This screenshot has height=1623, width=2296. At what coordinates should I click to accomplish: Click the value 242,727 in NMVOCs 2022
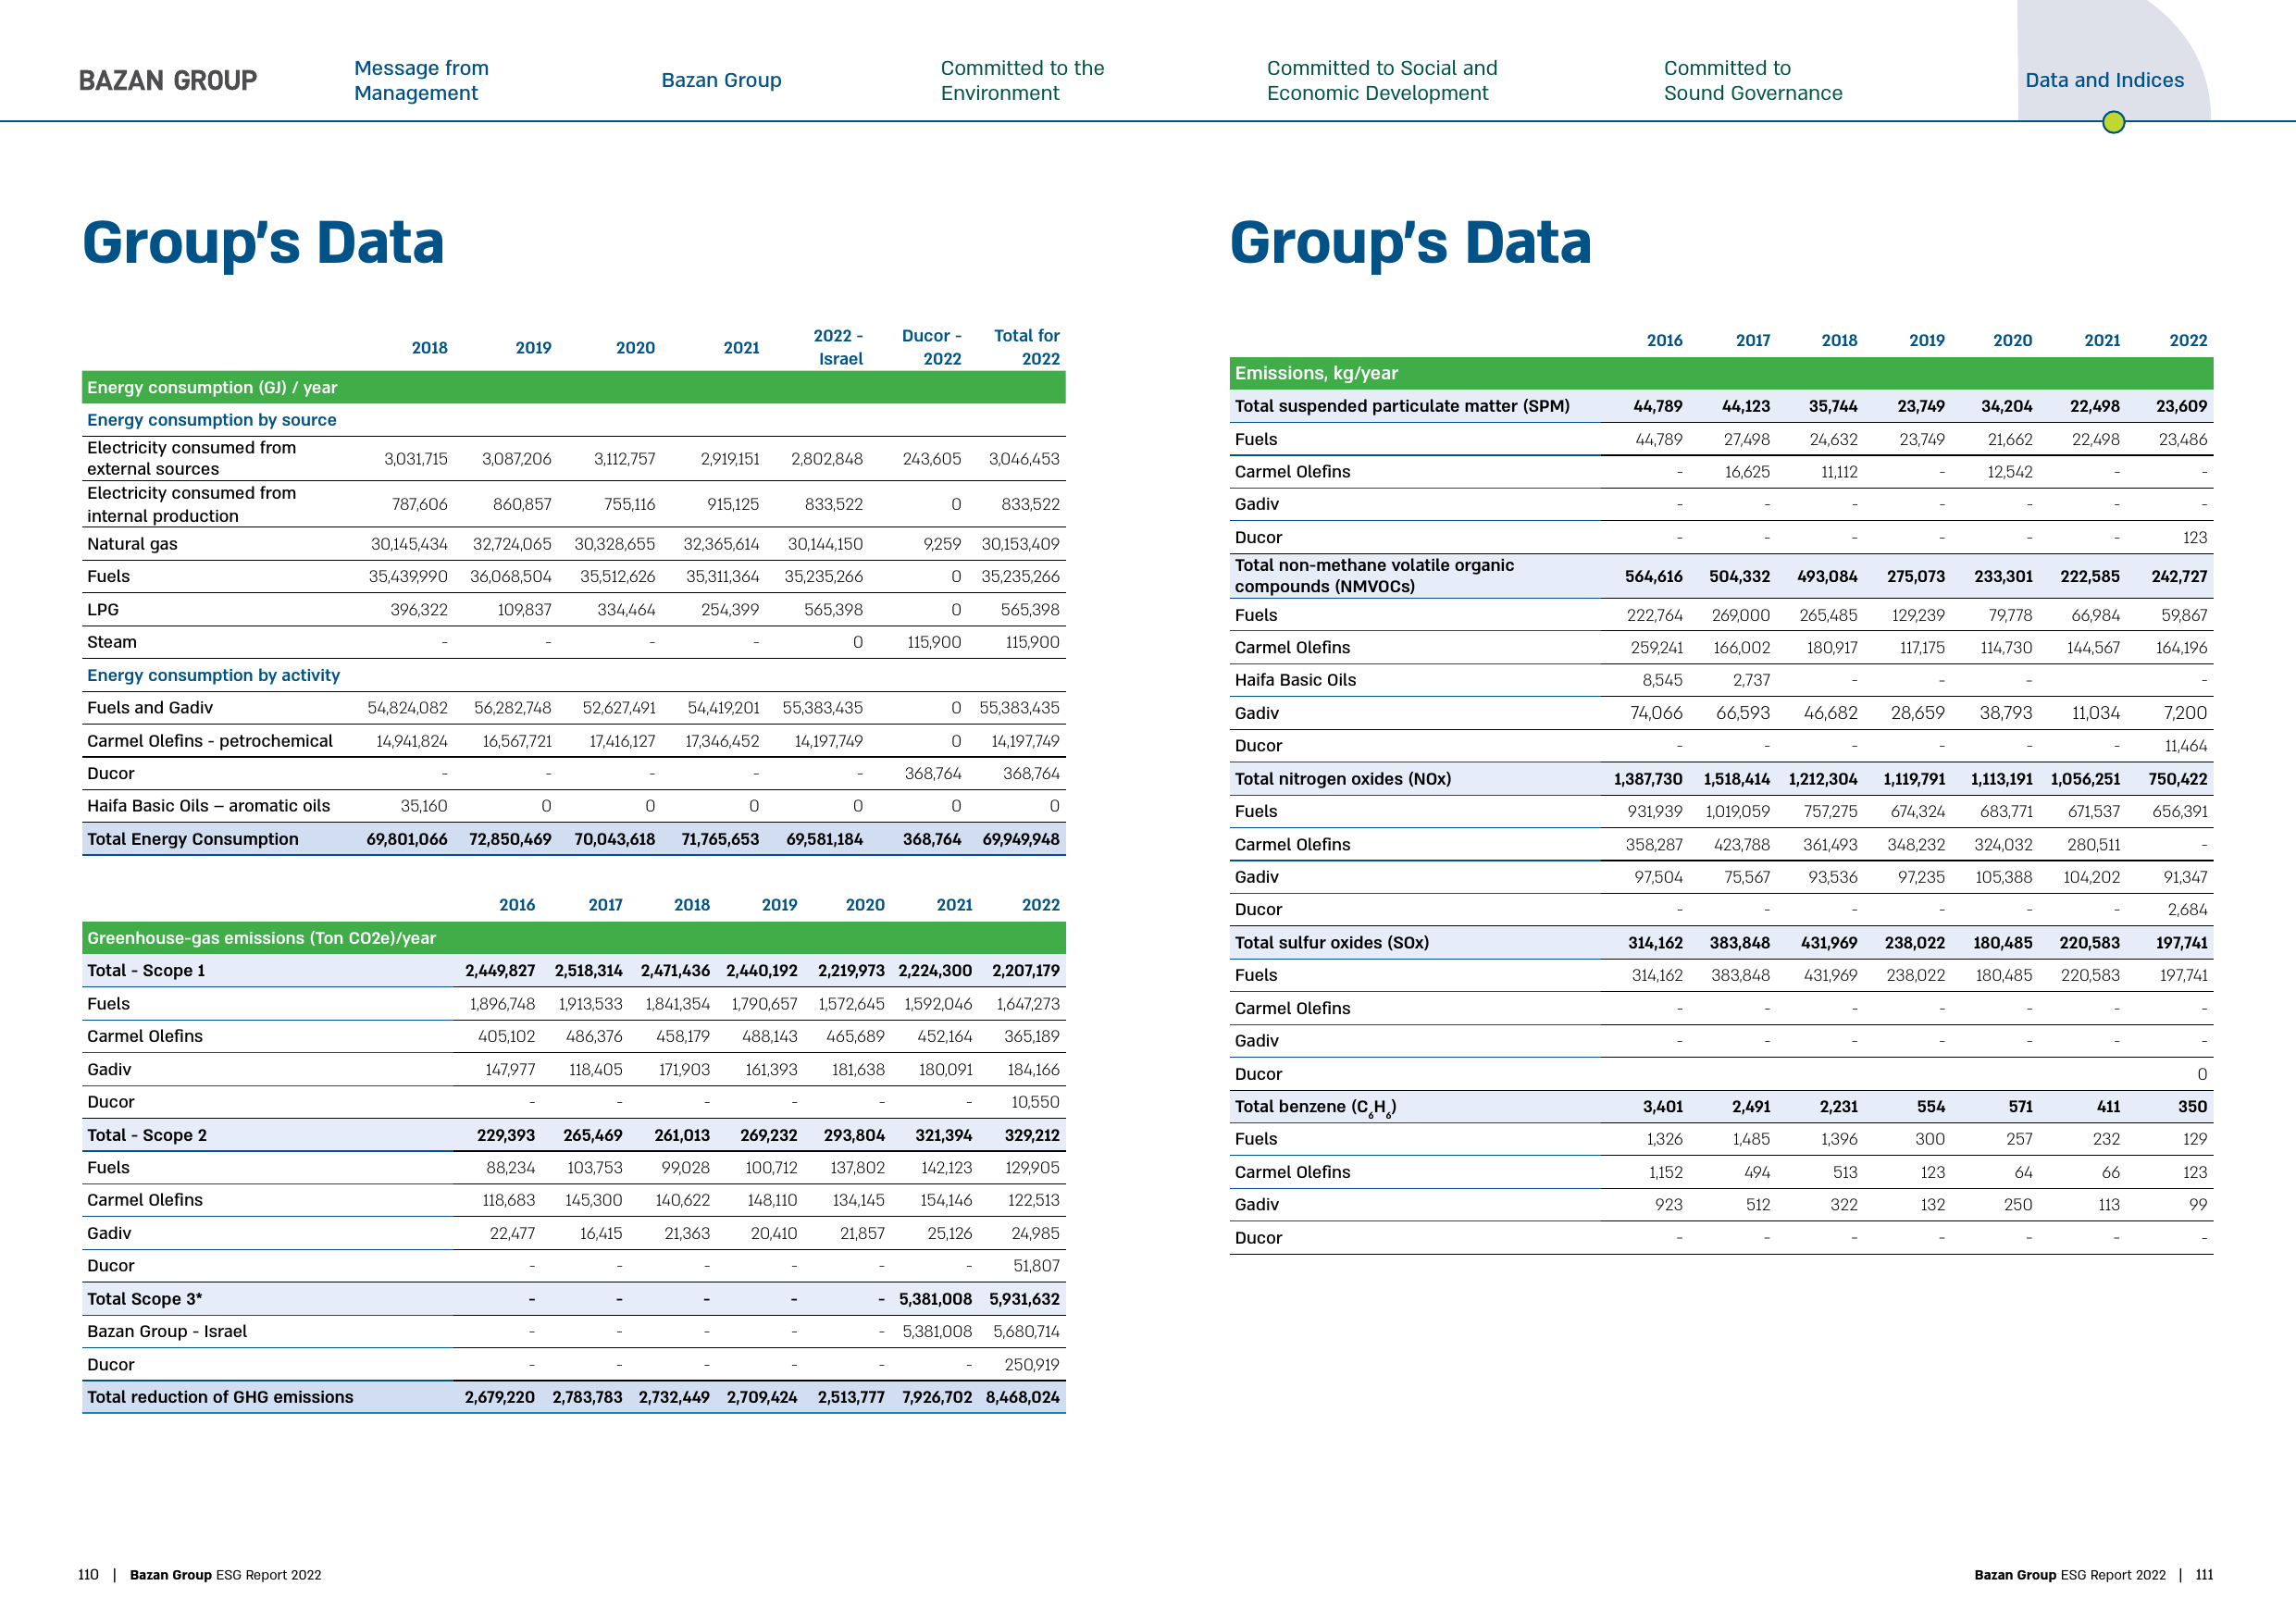pyautogui.click(x=2179, y=576)
